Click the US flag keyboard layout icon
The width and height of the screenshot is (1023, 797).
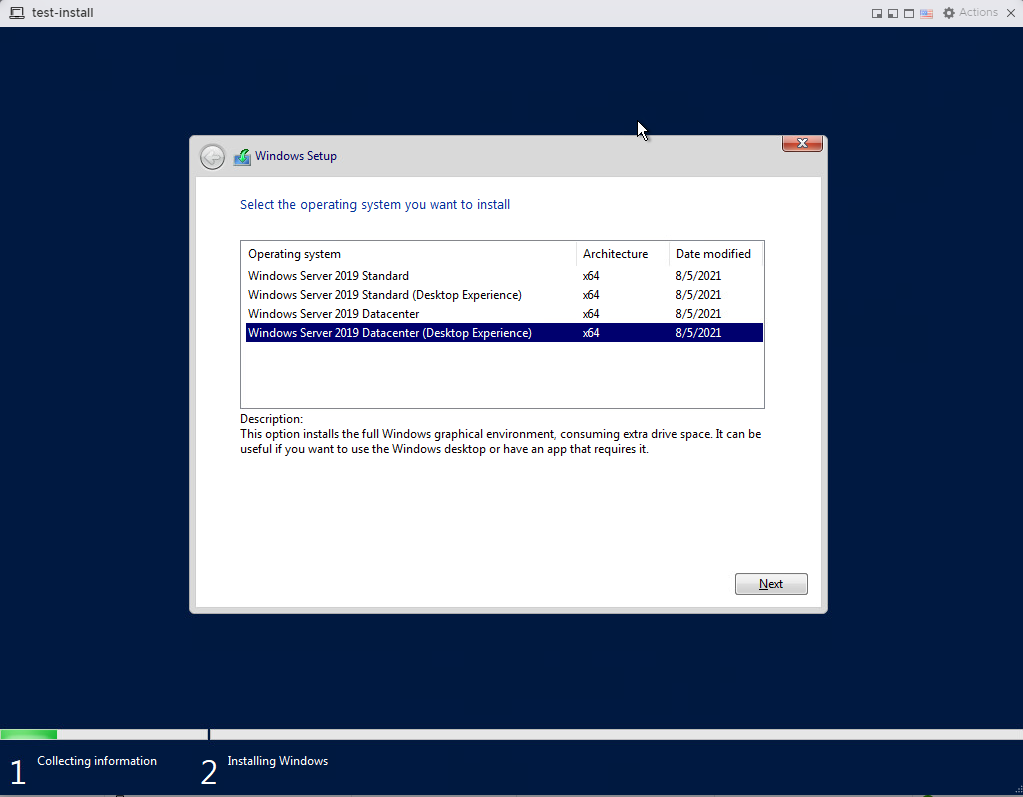pyautogui.click(x=926, y=14)
